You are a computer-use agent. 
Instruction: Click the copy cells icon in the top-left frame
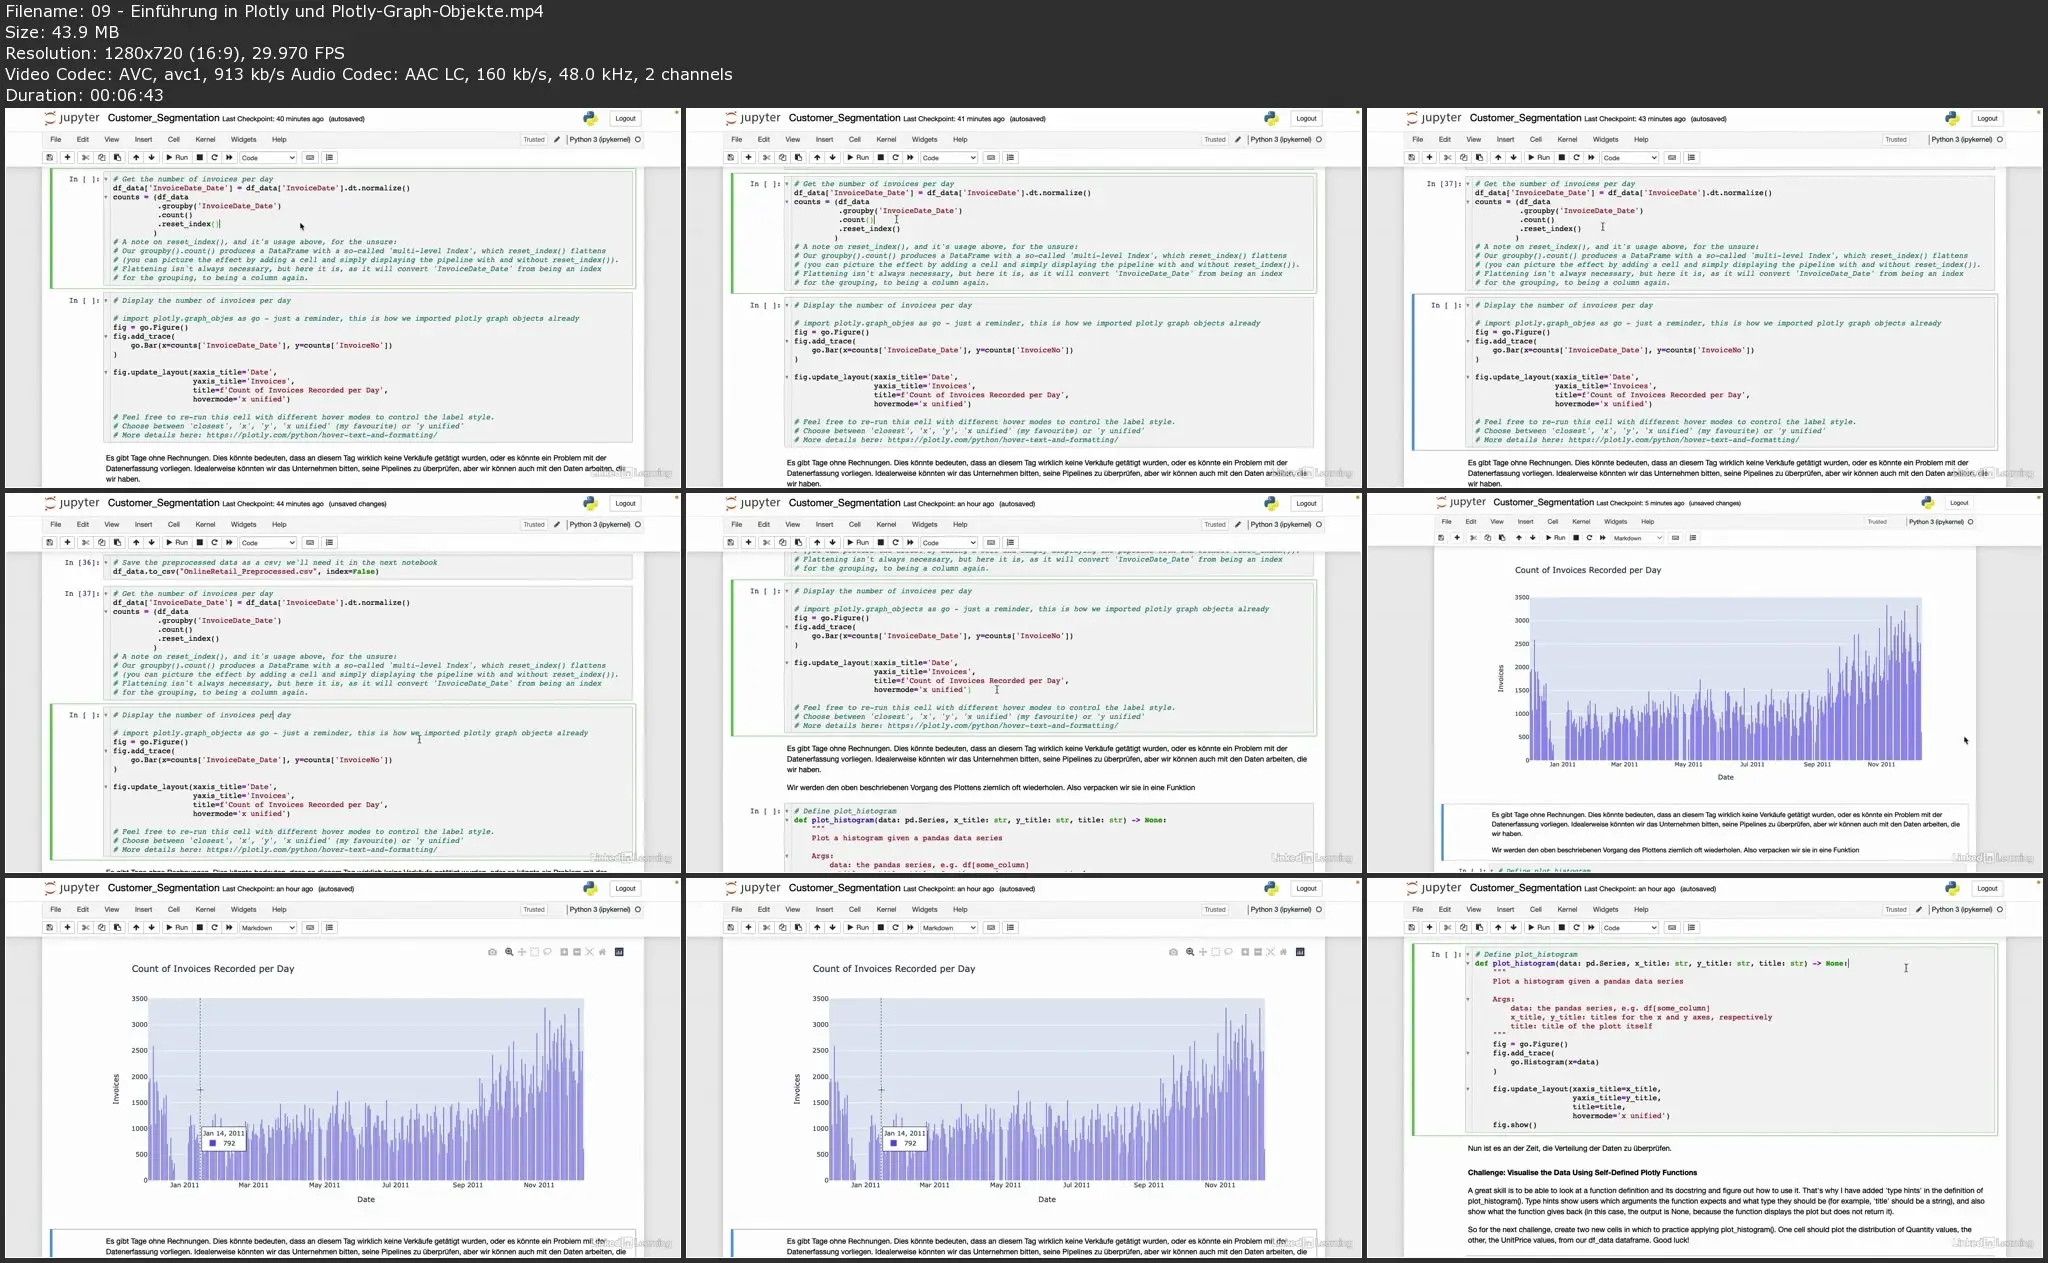click(x=102, y=157)
